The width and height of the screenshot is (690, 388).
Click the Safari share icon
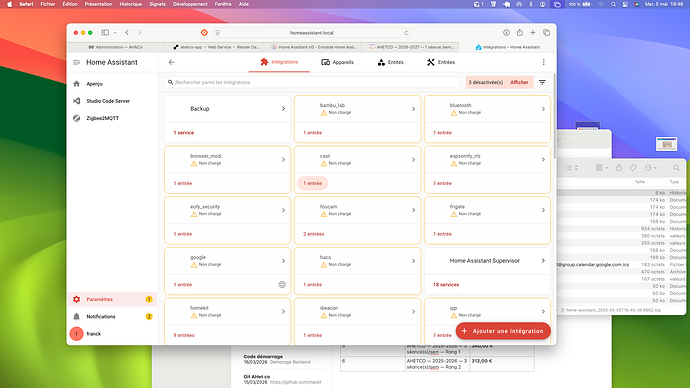tap(520, 33)
